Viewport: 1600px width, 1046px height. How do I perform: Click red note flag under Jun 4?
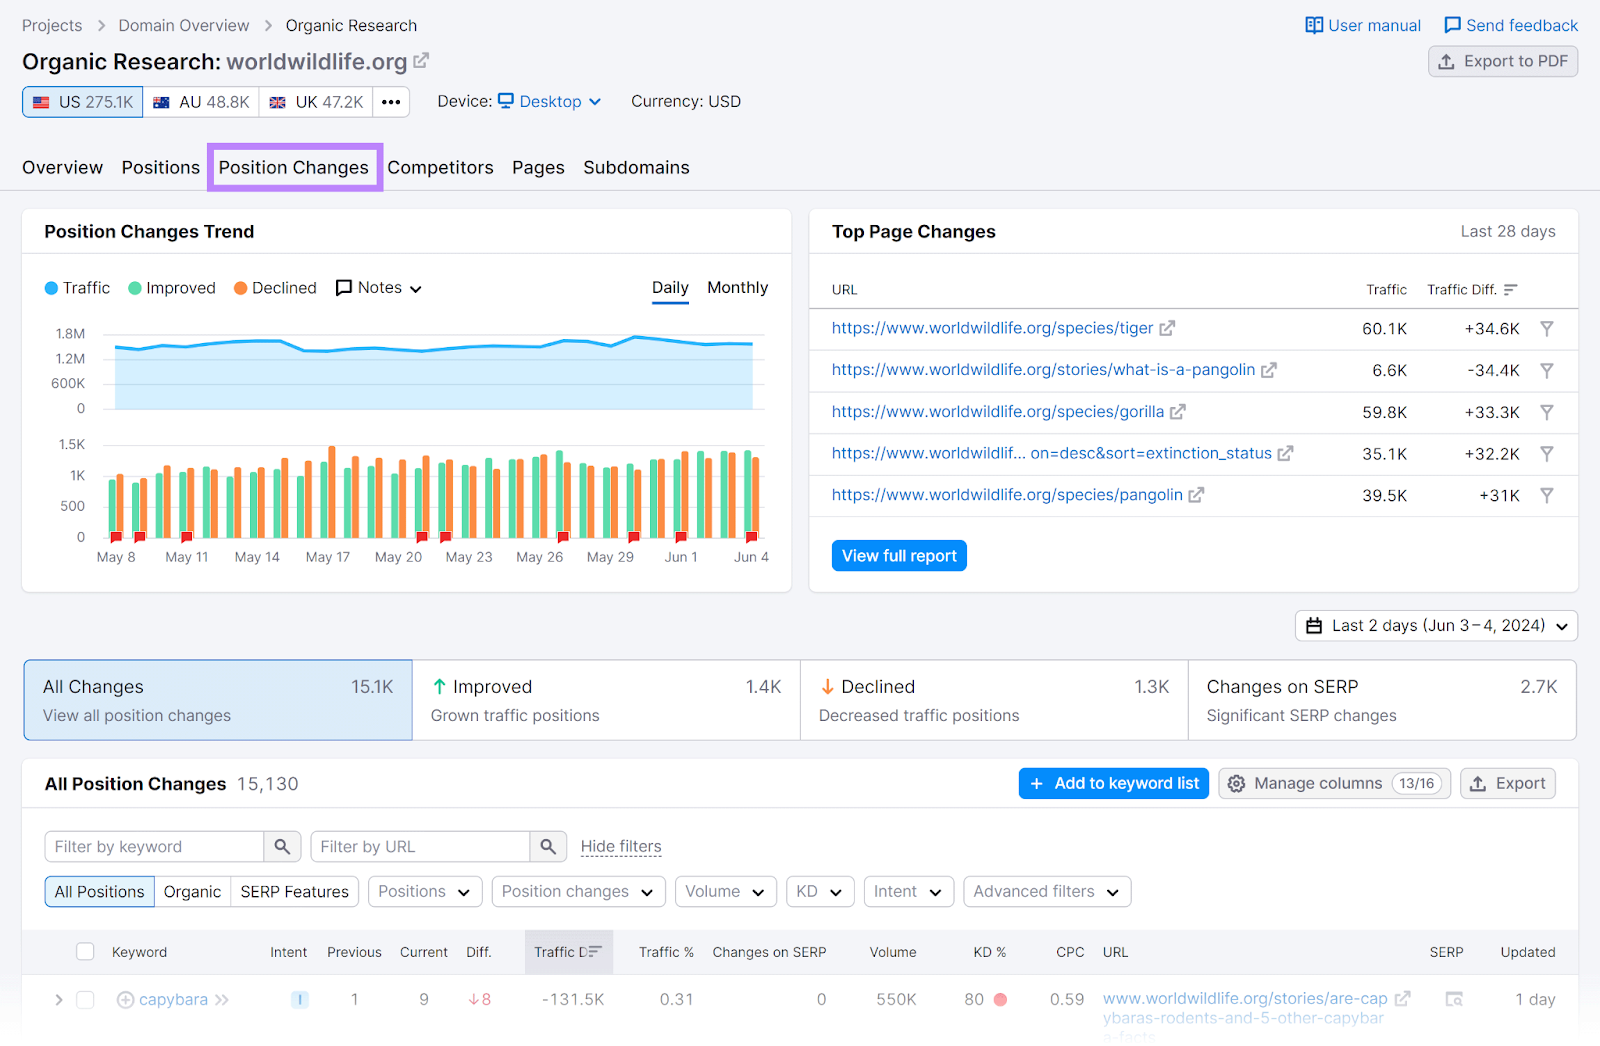[751, 537]
